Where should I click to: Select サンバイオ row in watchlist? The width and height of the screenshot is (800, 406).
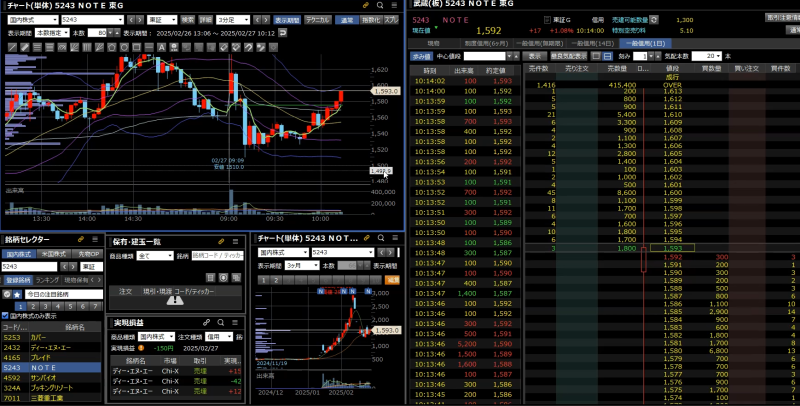coord(51,378)
